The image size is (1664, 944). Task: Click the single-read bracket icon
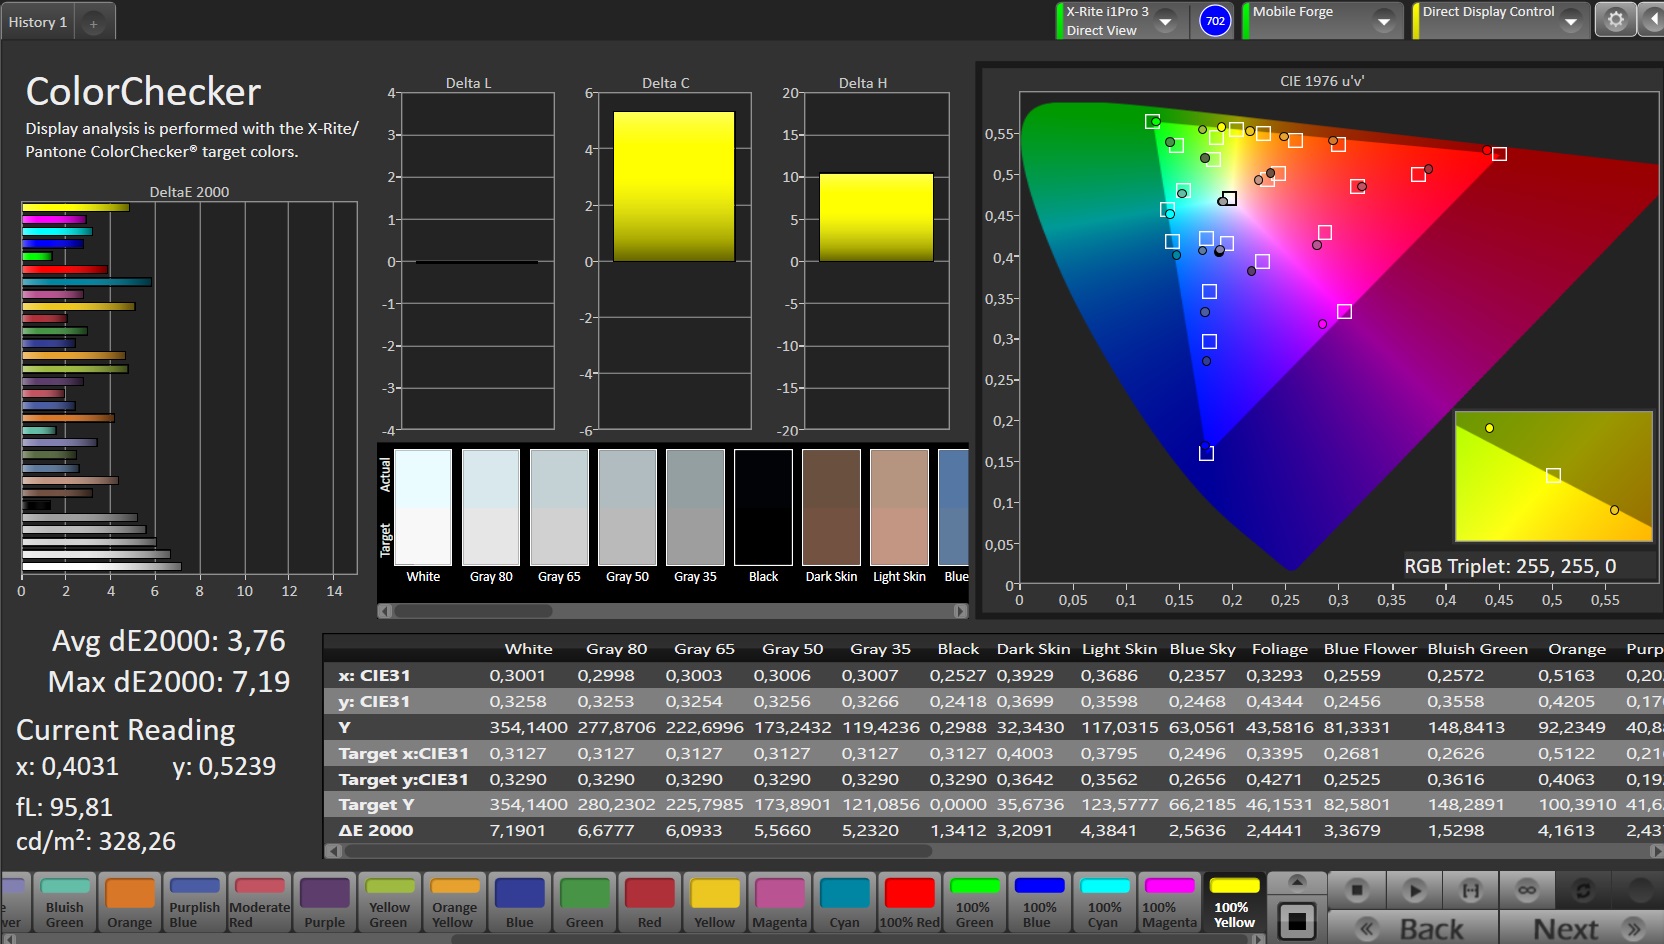pyautogui.click(x=1471, y=889)
